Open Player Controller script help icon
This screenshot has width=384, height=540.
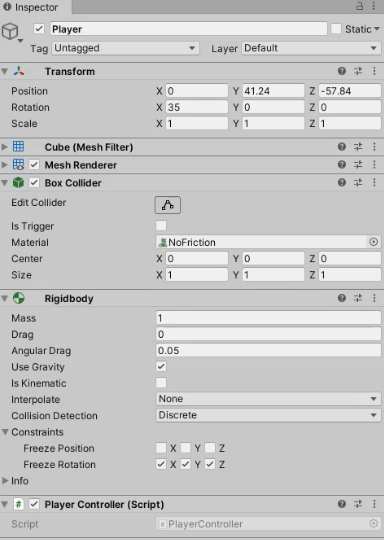coord(342,504)
